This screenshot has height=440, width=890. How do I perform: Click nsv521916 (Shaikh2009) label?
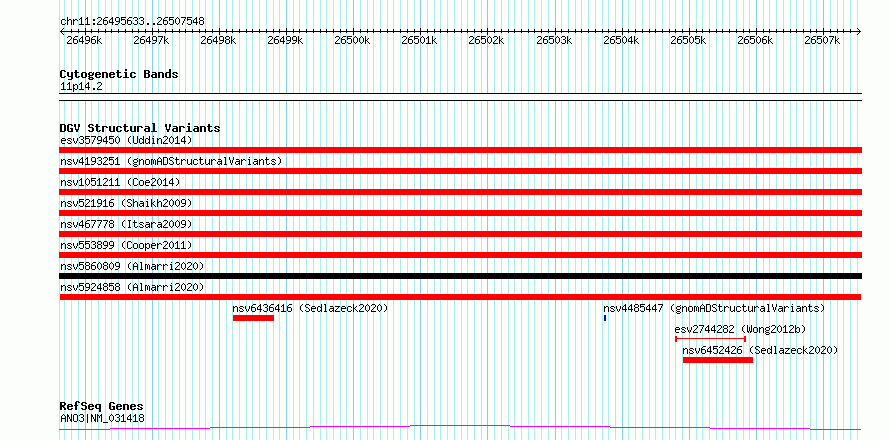point(126,203)
